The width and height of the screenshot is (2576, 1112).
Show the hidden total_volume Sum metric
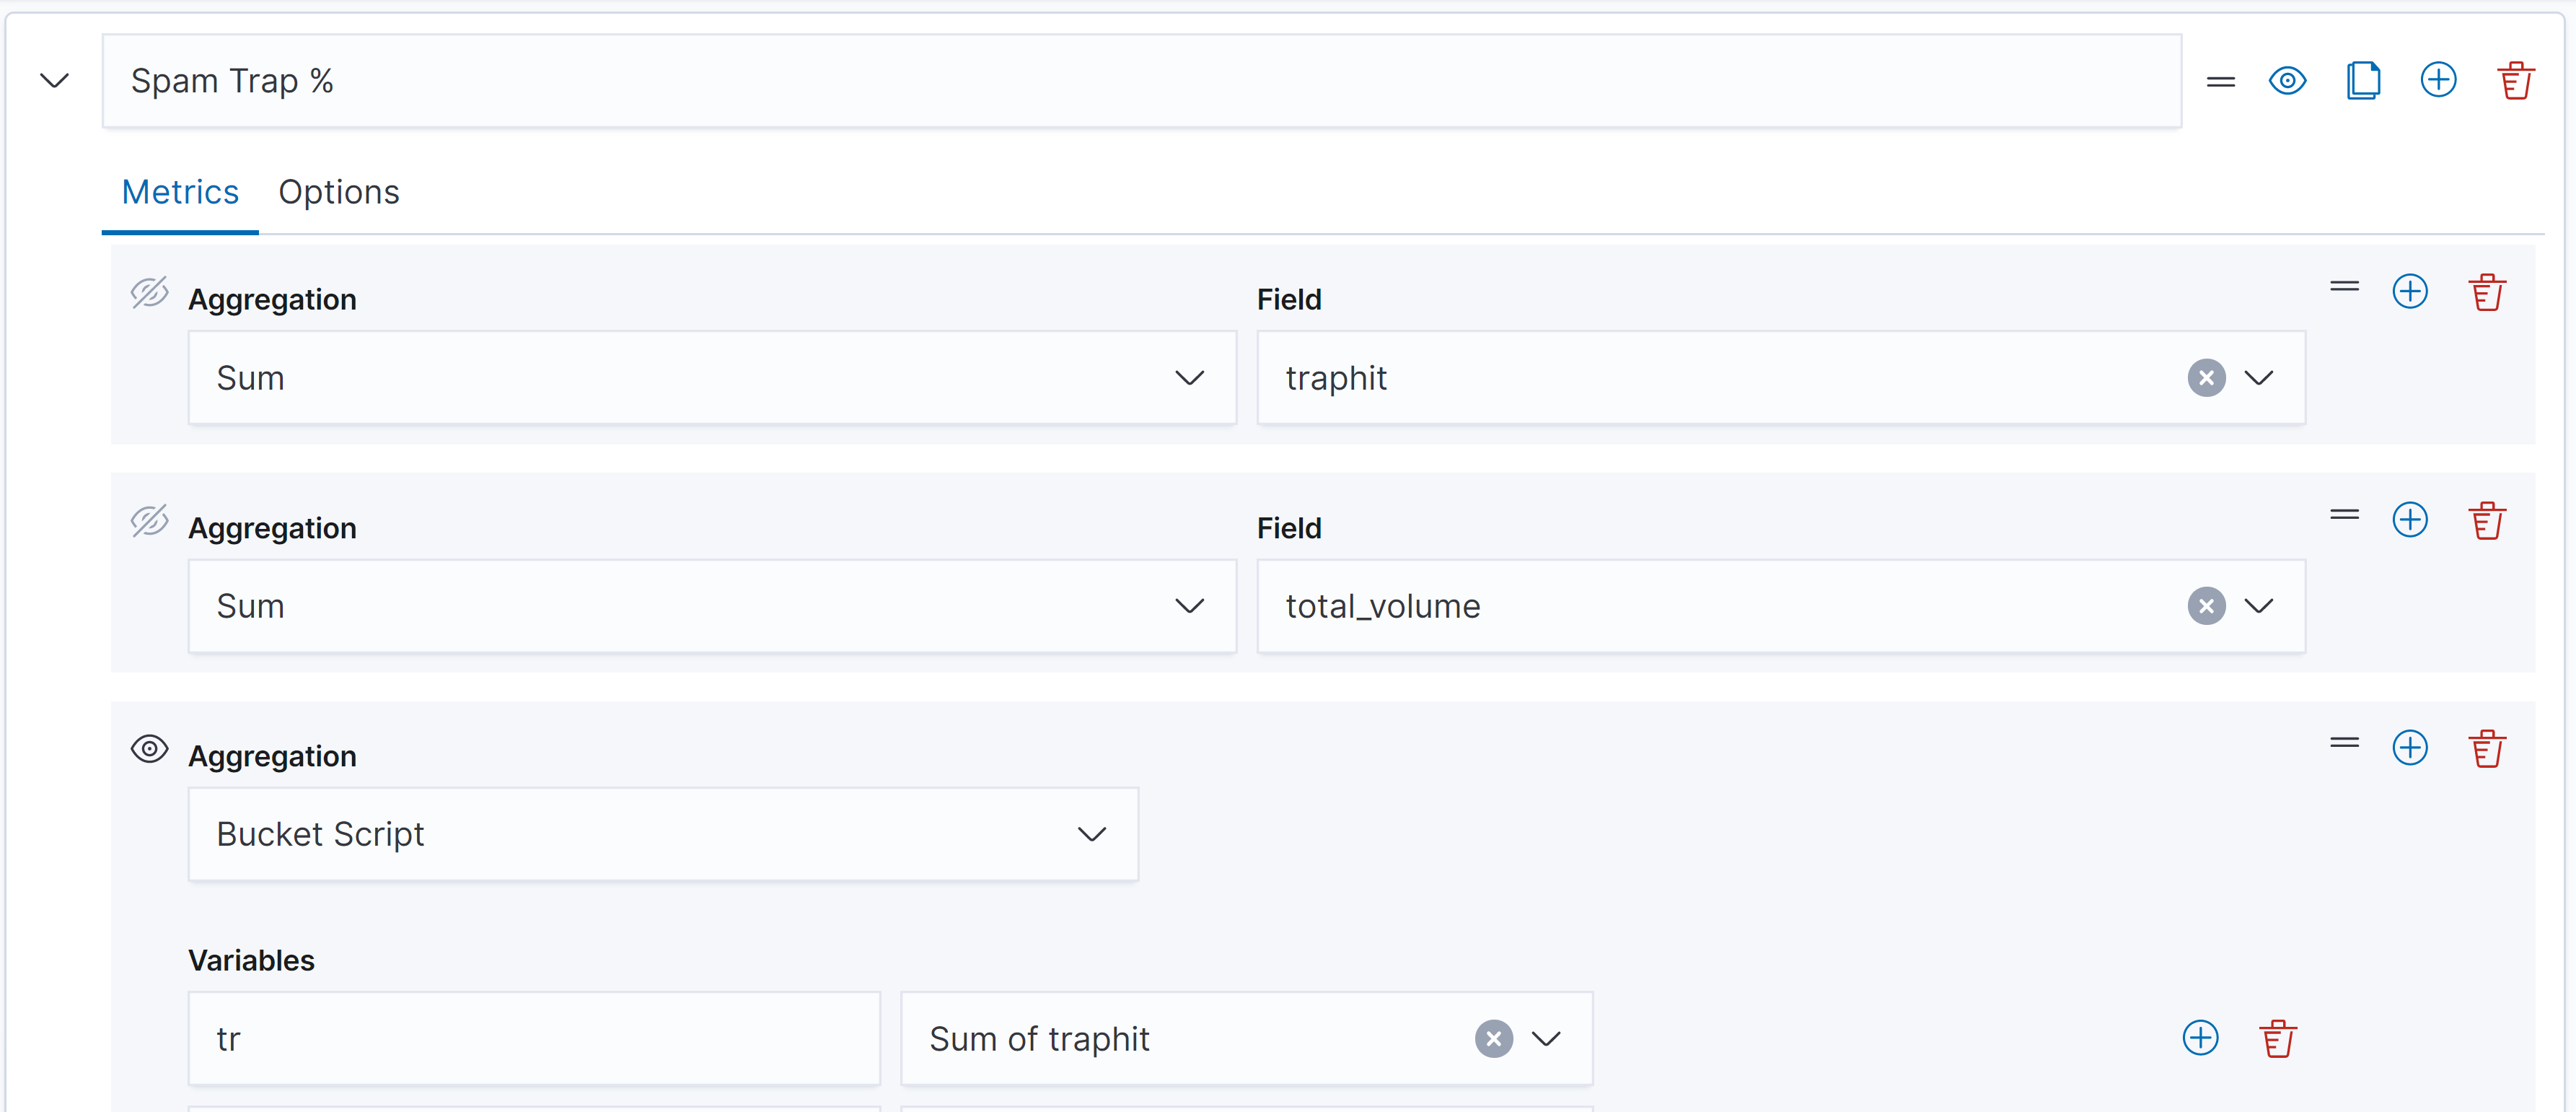[x=150, y=520]
